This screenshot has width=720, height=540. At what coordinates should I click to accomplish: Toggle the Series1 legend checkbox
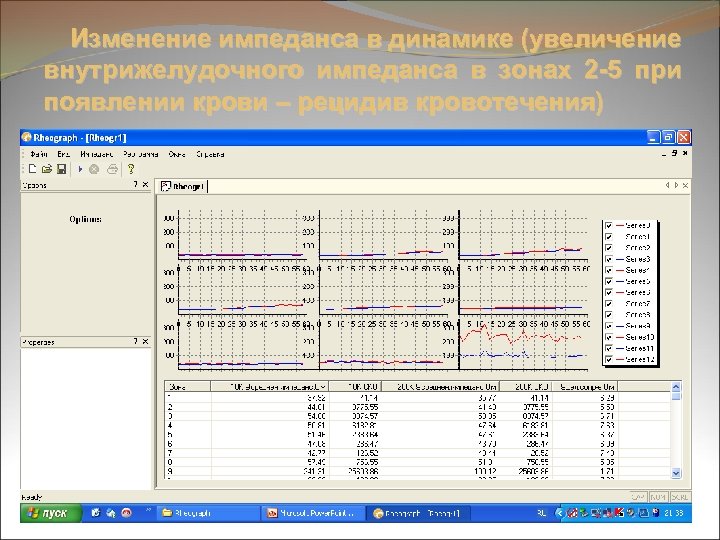click(x=609, y=237)
